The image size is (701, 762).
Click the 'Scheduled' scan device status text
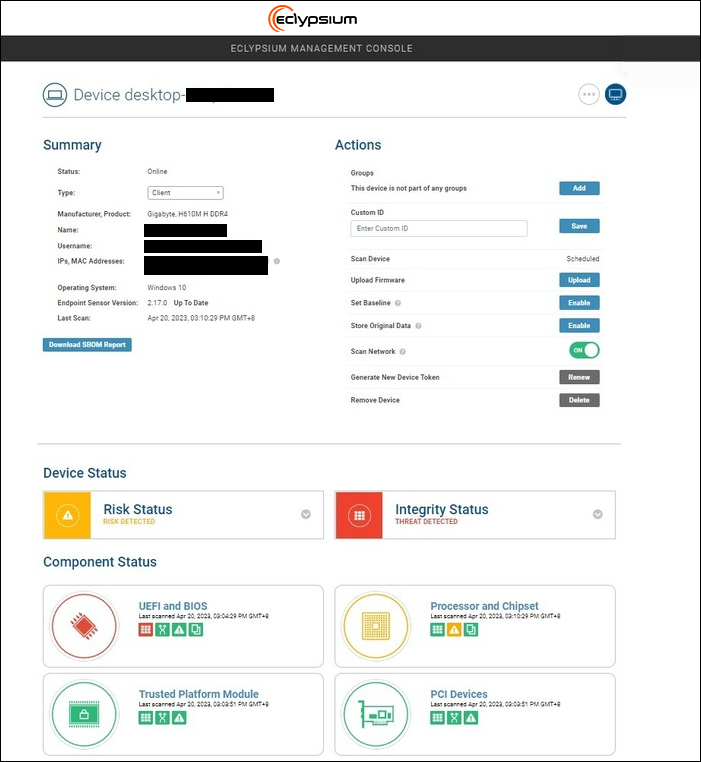click(x=582, y=259)
